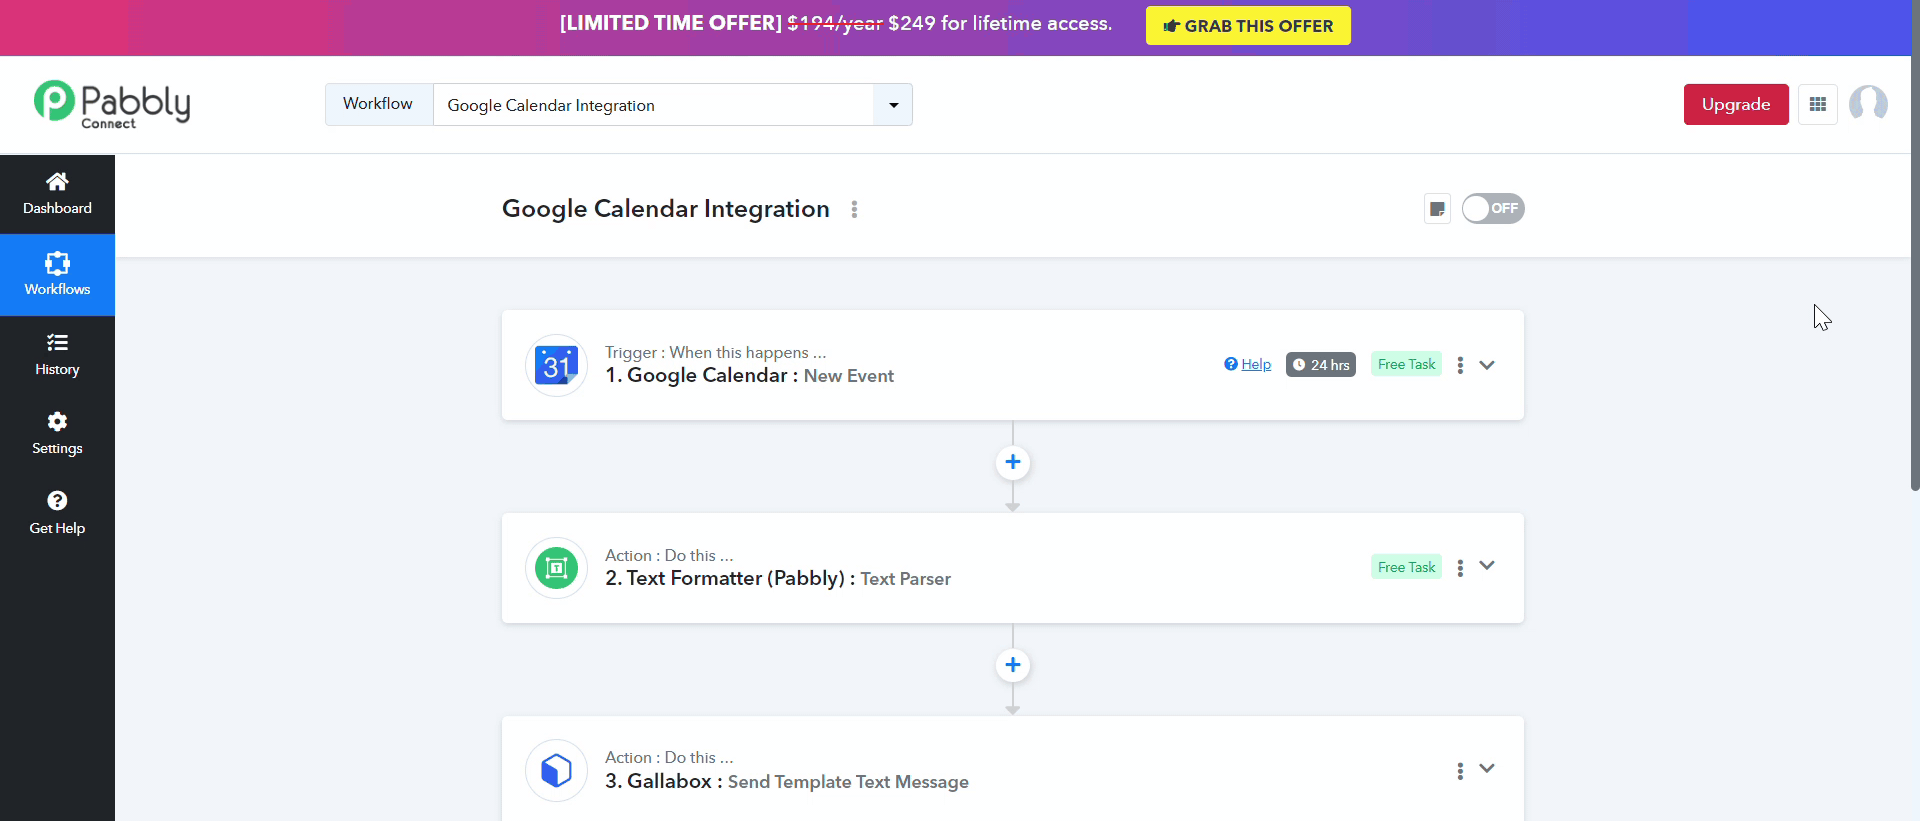Viewport: 1920px width, 821px height.
Task: Go to Dashboard in sidebar
Action: pyautogui.click(x=57, y=194)
